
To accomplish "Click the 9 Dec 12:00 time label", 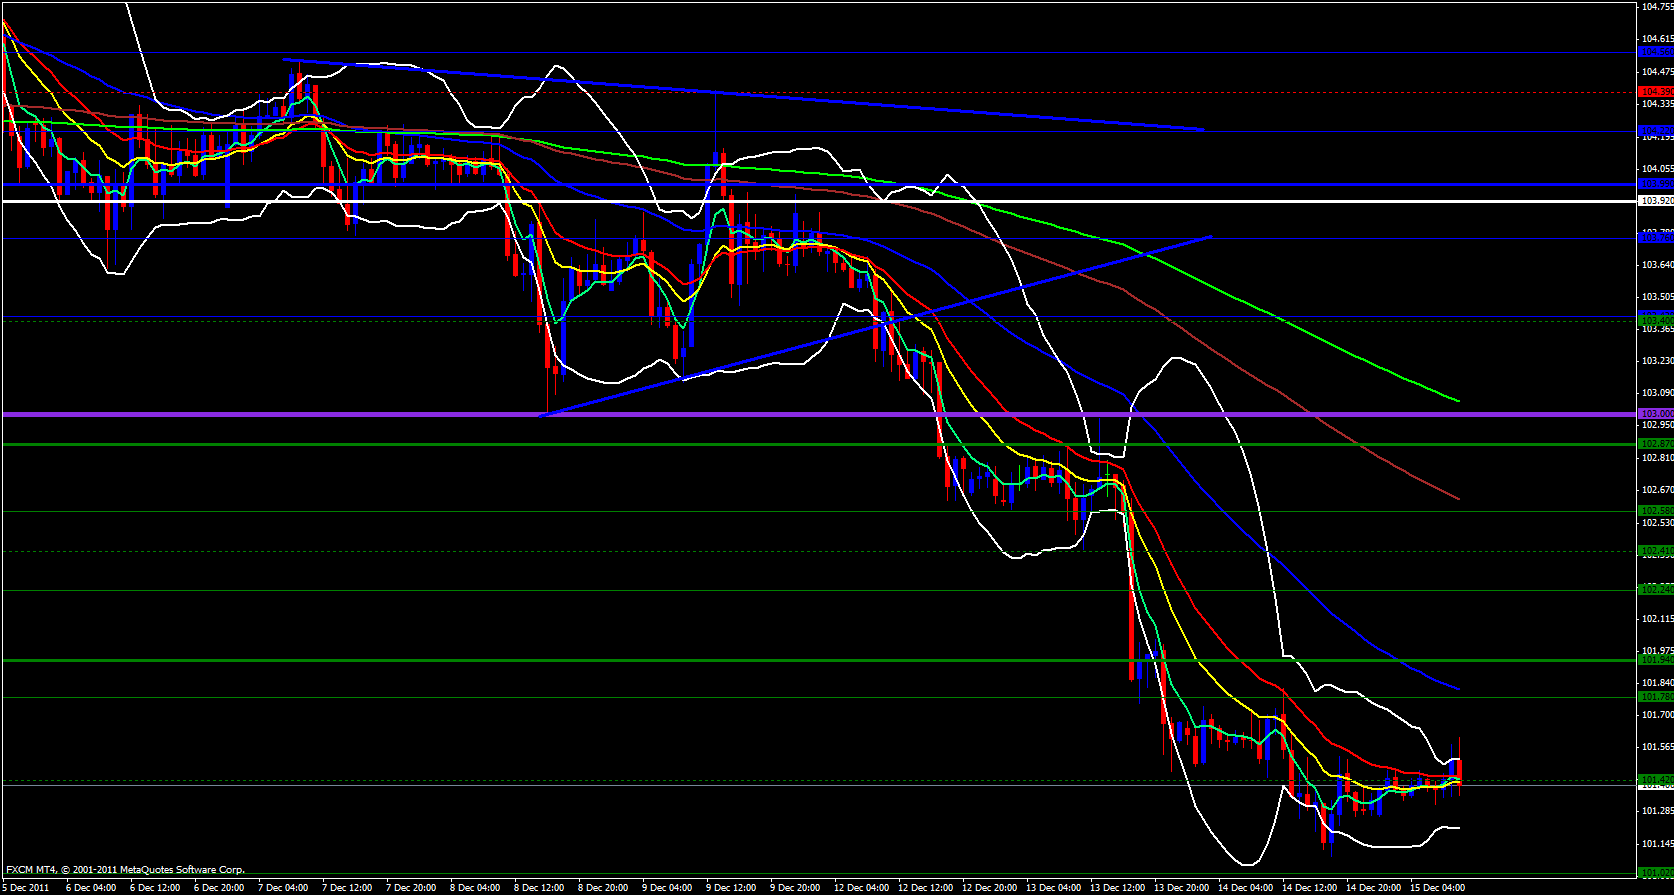I will 731,887.
